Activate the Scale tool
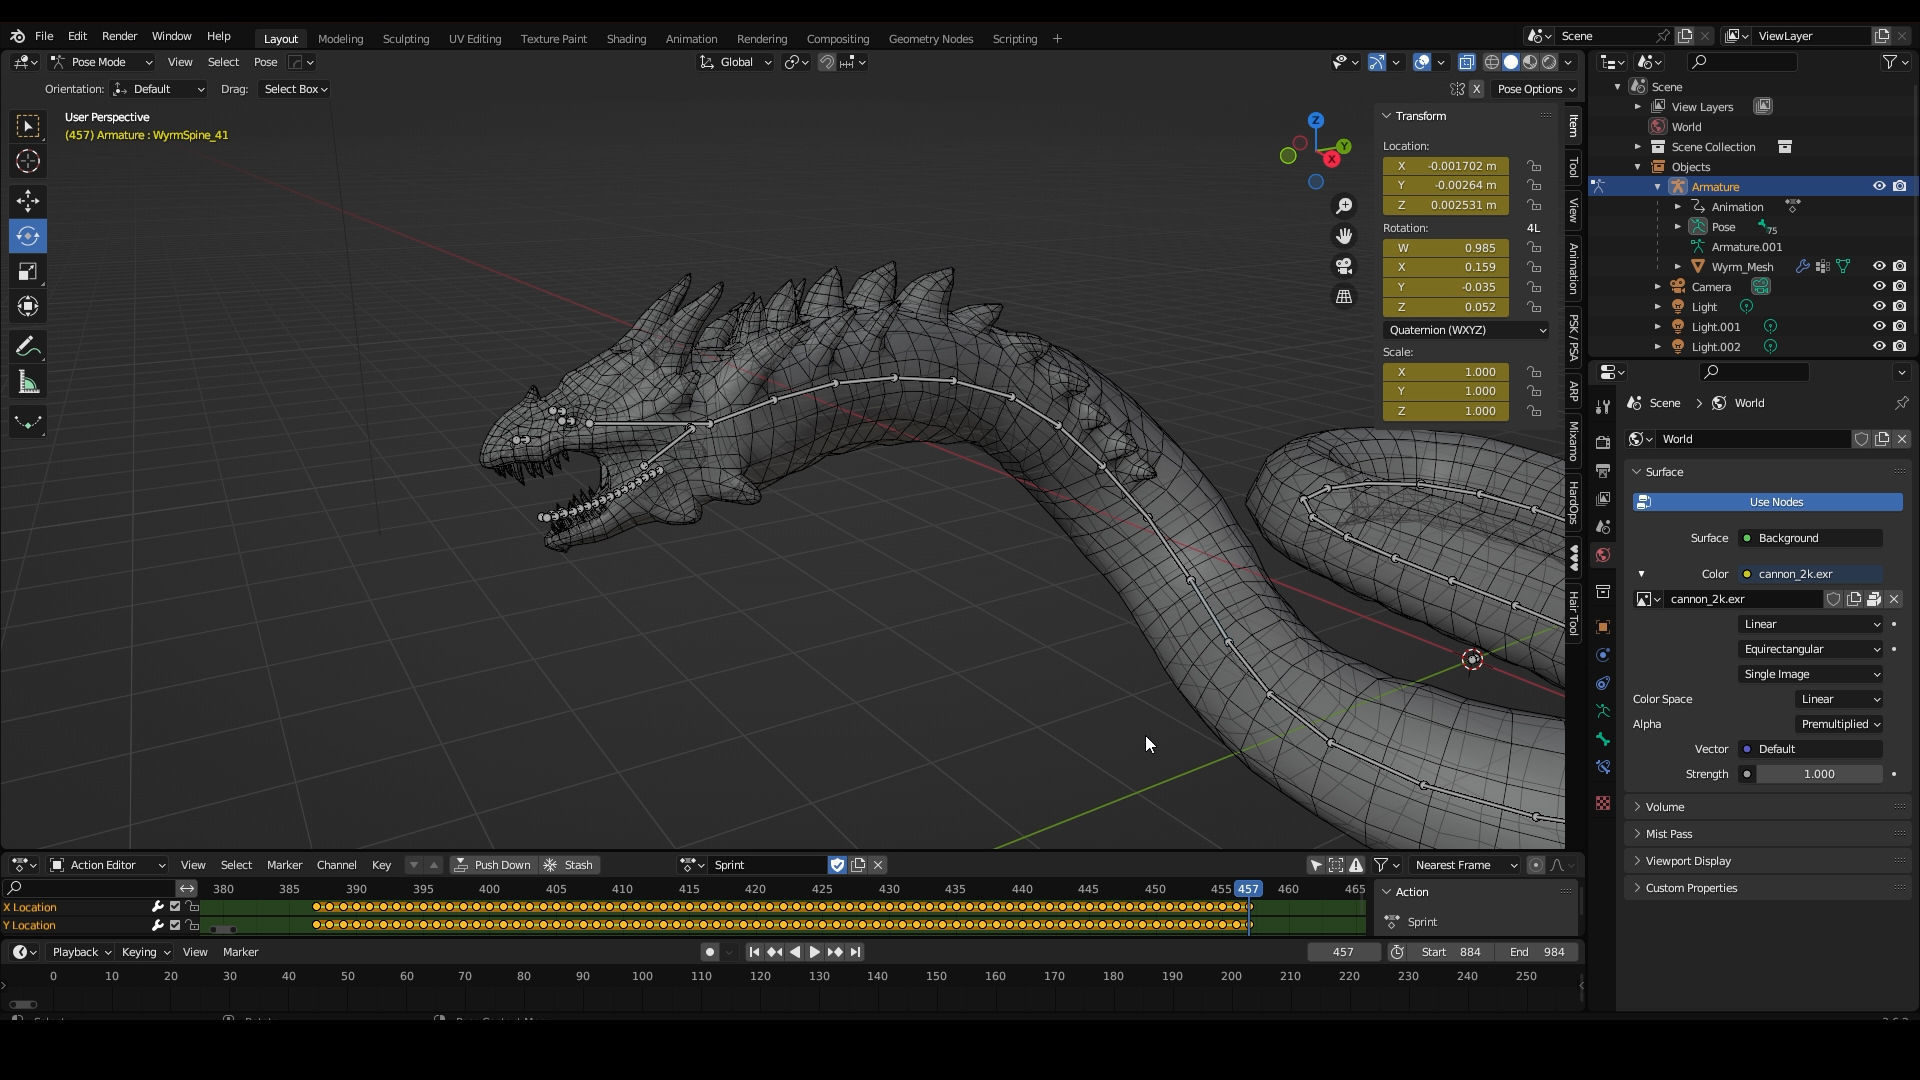The width and height of the screenshot is (1920, 1080). click(x=28, y=271)
